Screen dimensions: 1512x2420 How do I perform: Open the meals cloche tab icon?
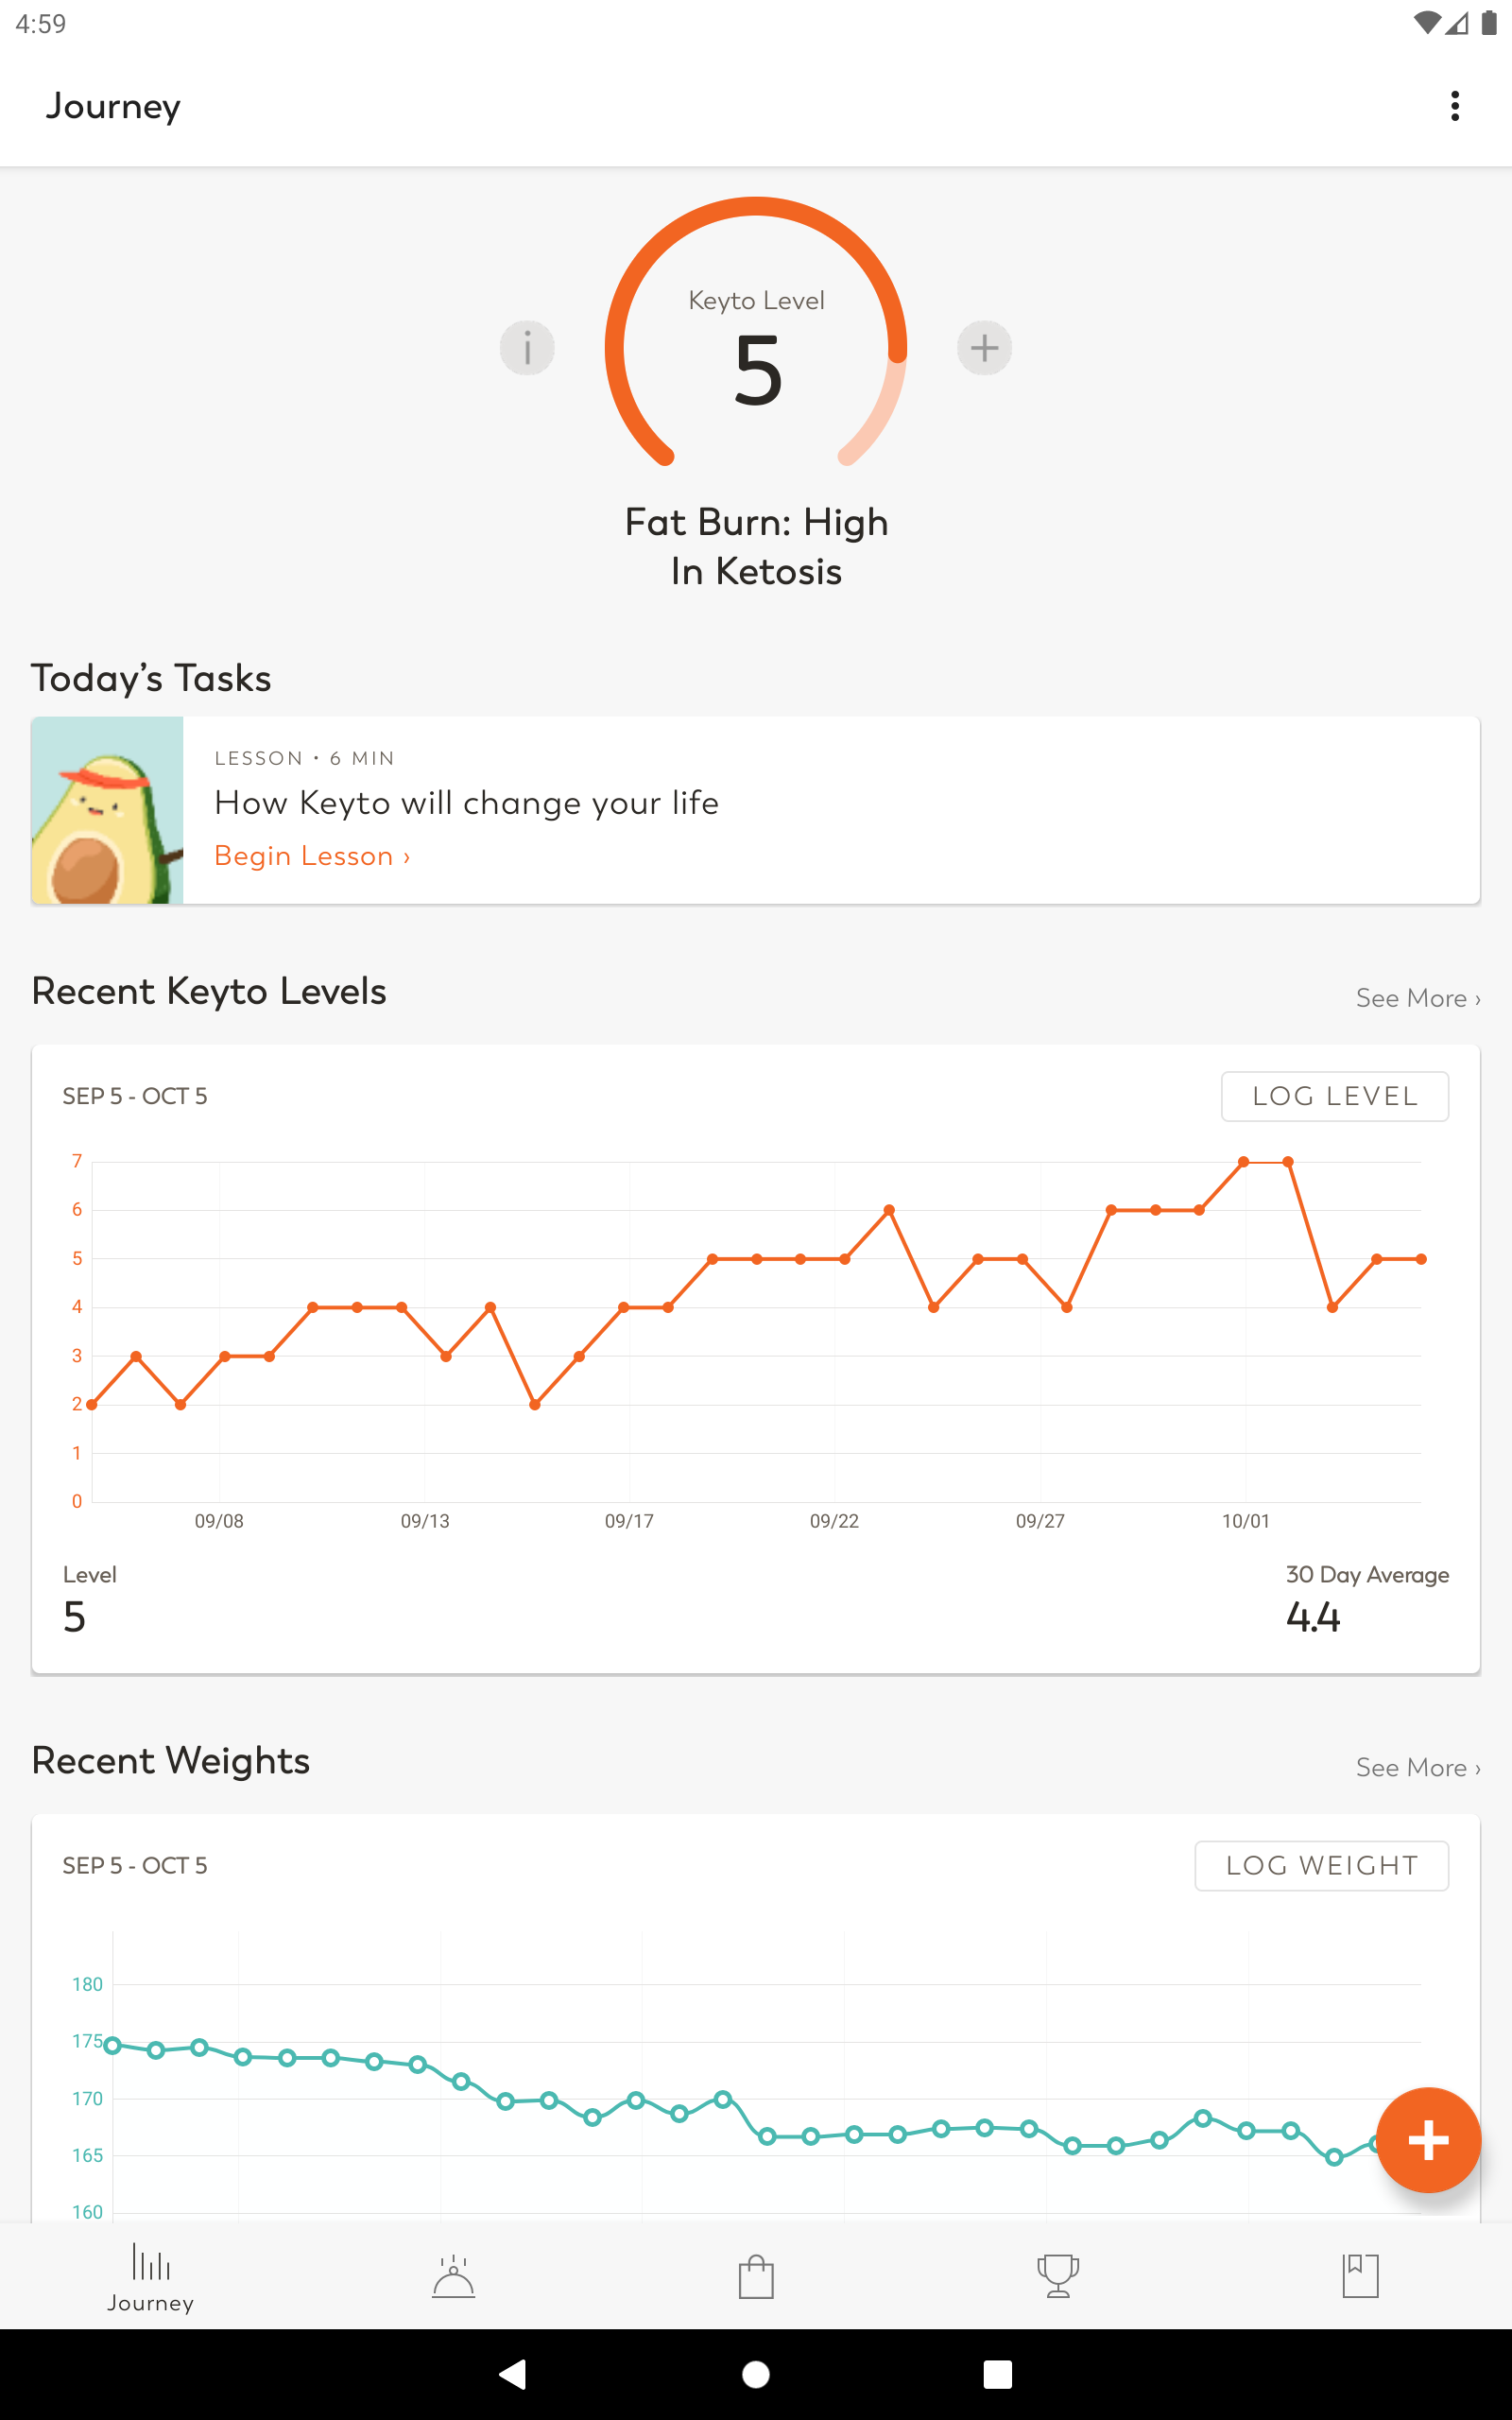click(x=453, y=2276)
